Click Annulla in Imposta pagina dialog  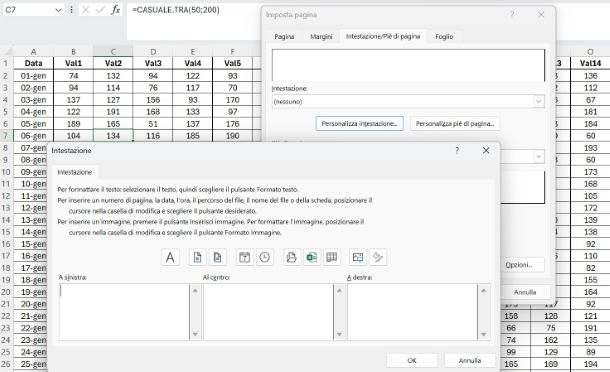[525, 292]
